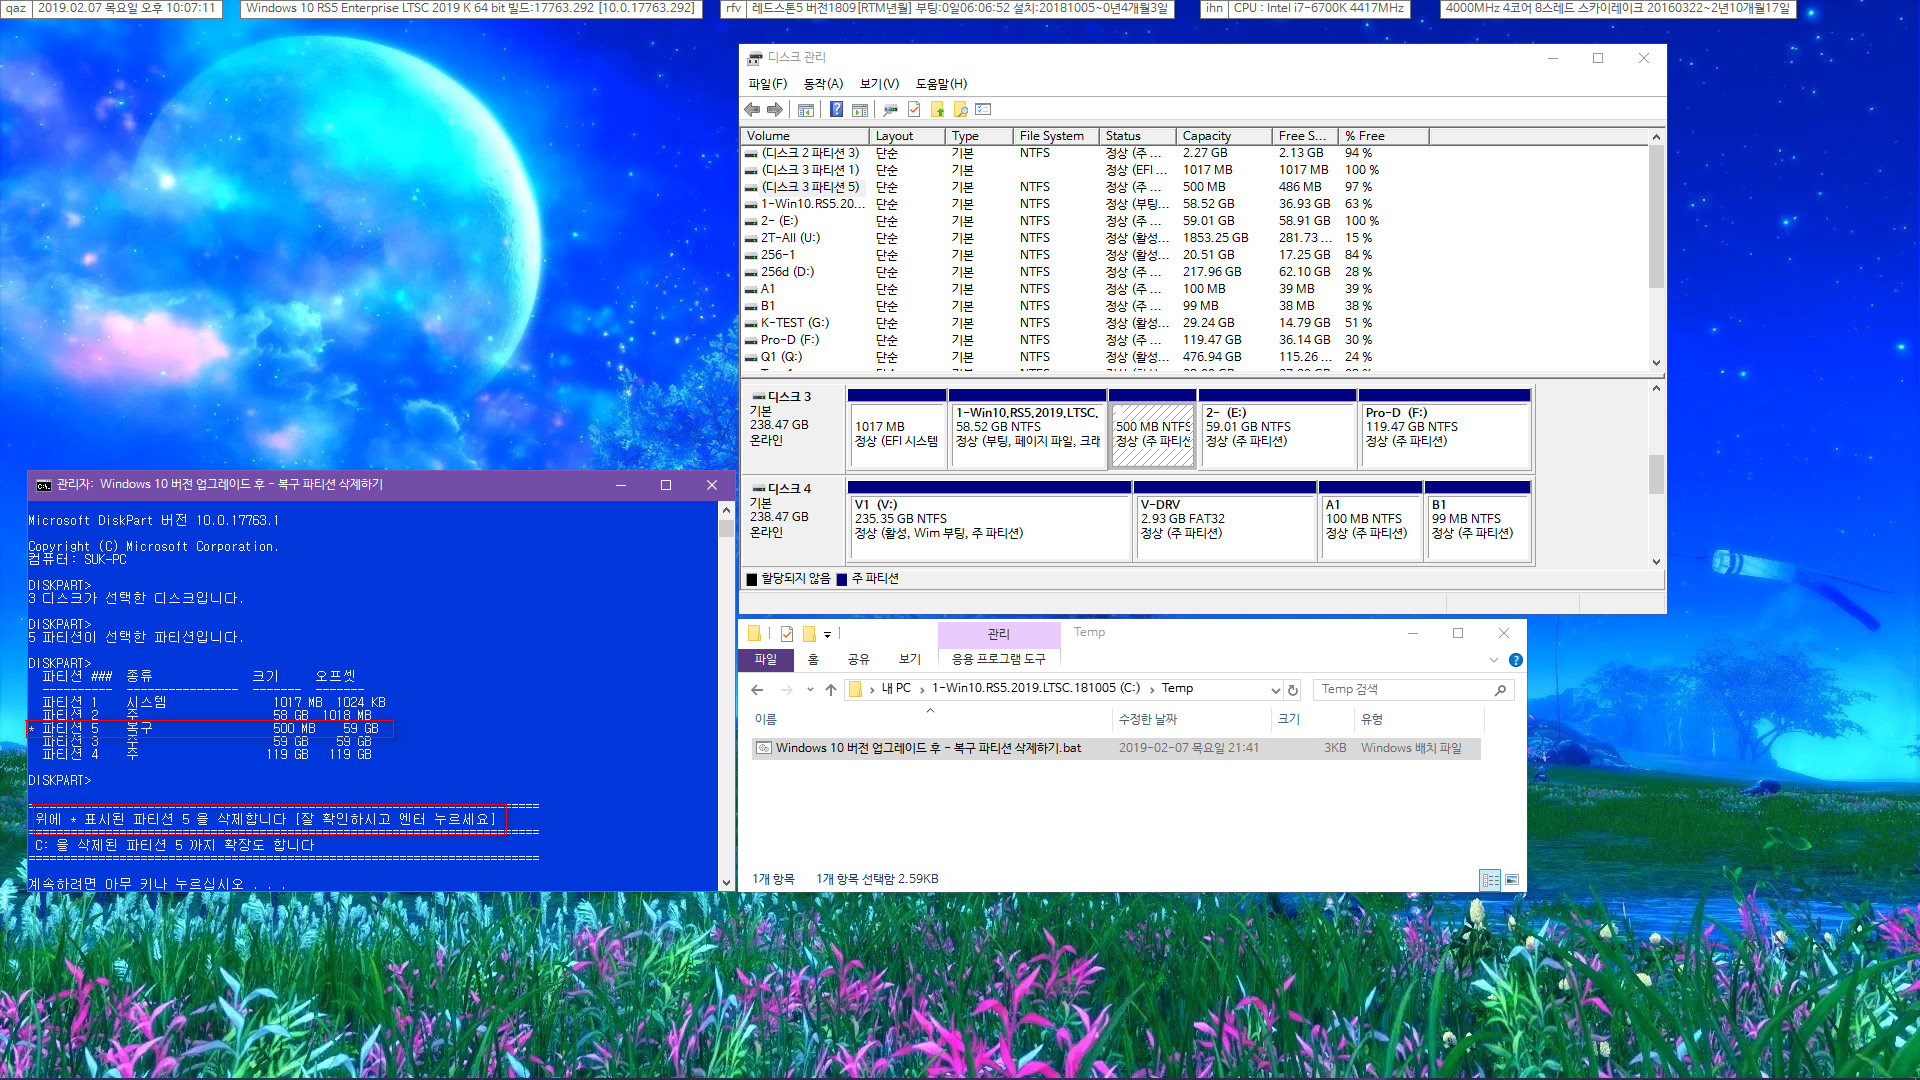Sort Explorer files by 수정한 날짜 column

1192,720
